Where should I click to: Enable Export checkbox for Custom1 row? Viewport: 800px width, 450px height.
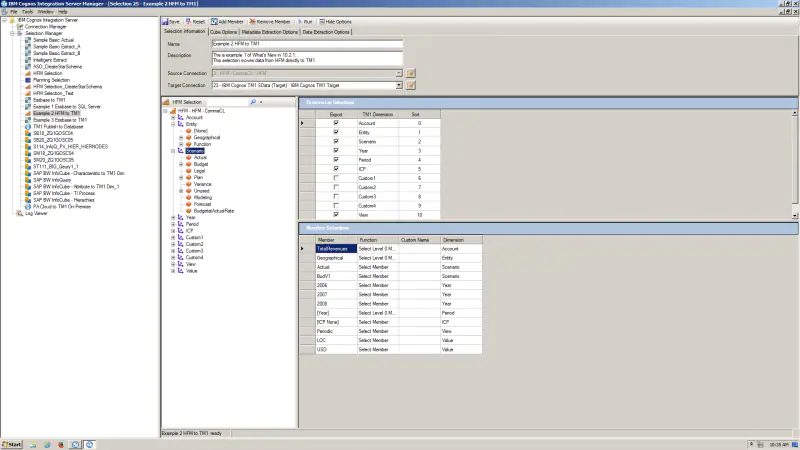click(336, 178)
